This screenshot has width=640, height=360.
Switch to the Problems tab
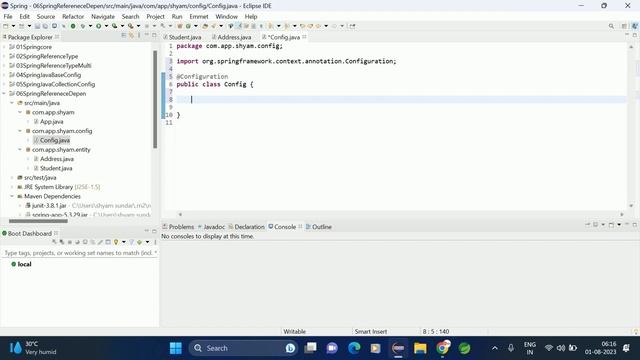pyautogui.click(x=178, y=227)
